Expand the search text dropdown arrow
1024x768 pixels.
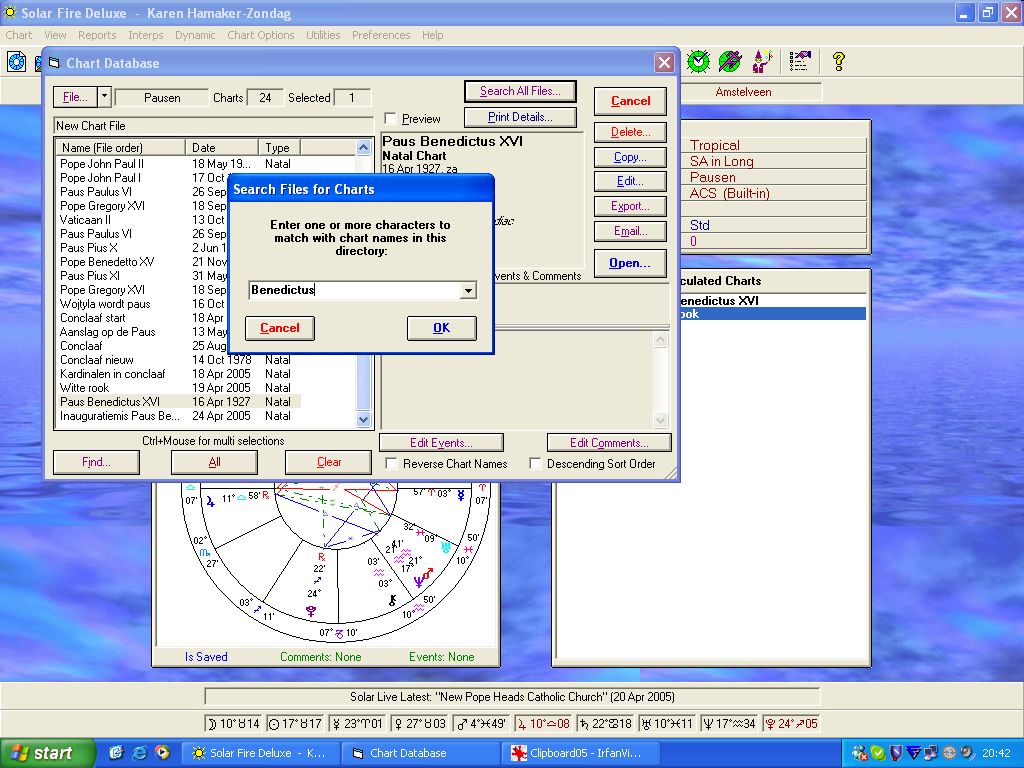point(467,291)
